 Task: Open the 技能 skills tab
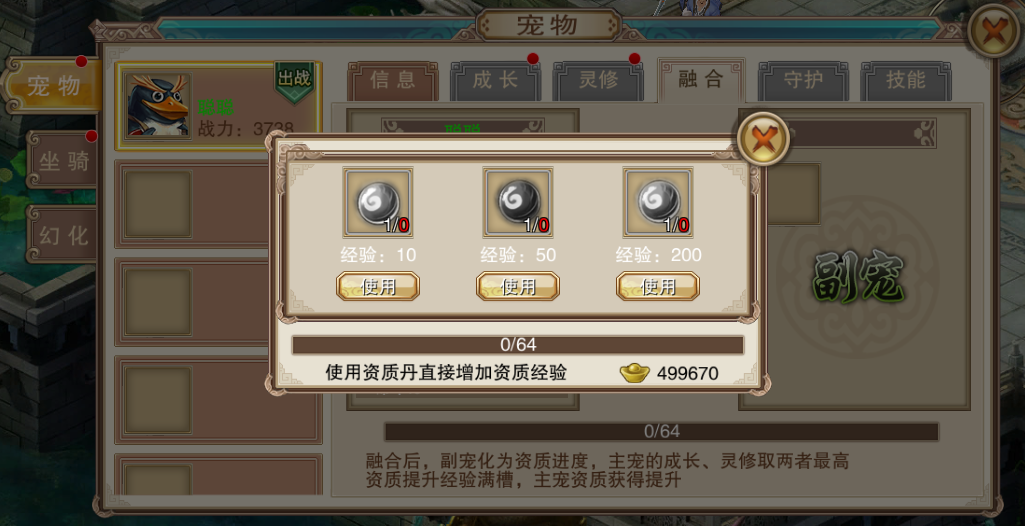[905, 81]
